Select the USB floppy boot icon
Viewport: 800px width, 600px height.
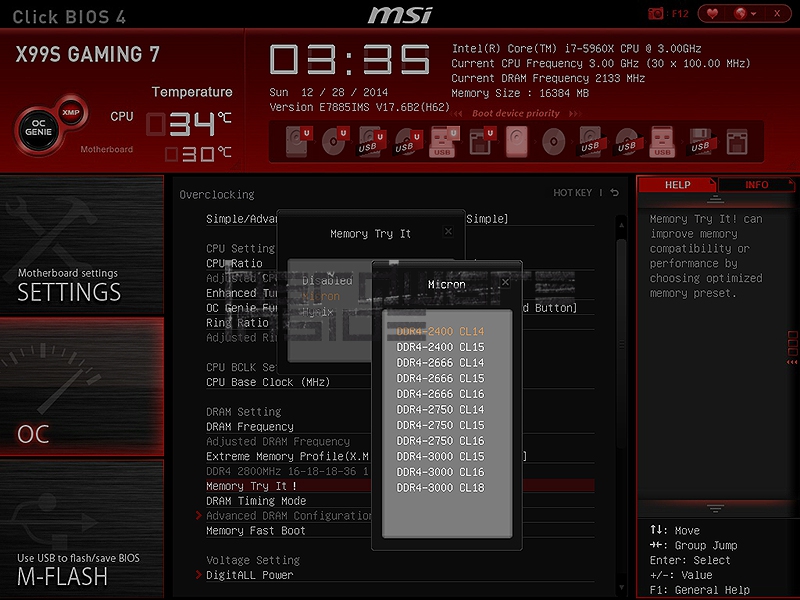[701, 141]
